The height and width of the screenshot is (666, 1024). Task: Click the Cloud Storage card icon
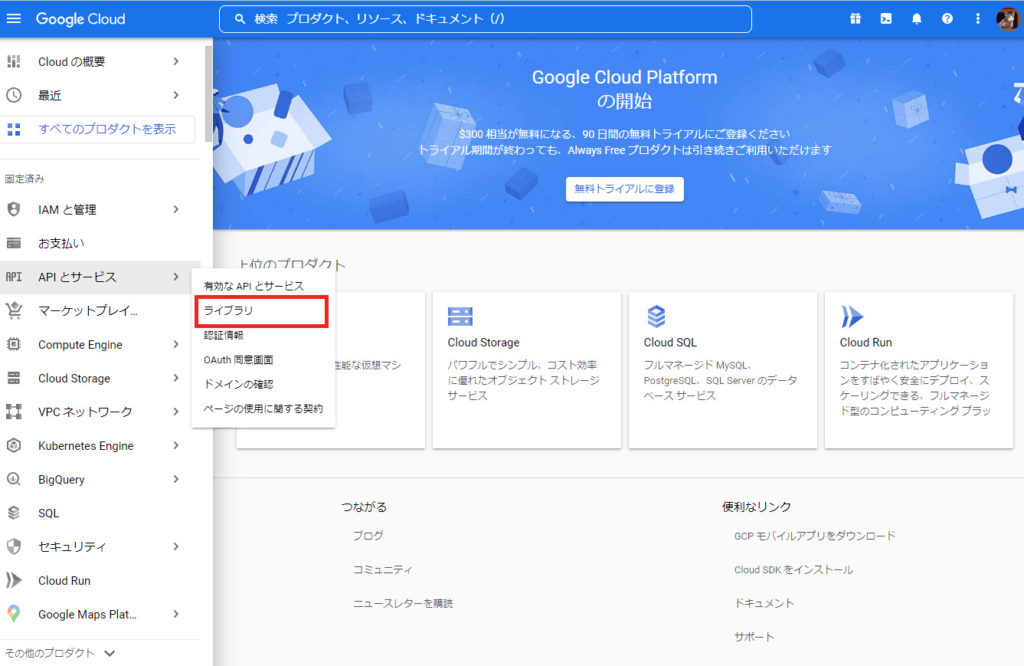(x=460, y=317)
